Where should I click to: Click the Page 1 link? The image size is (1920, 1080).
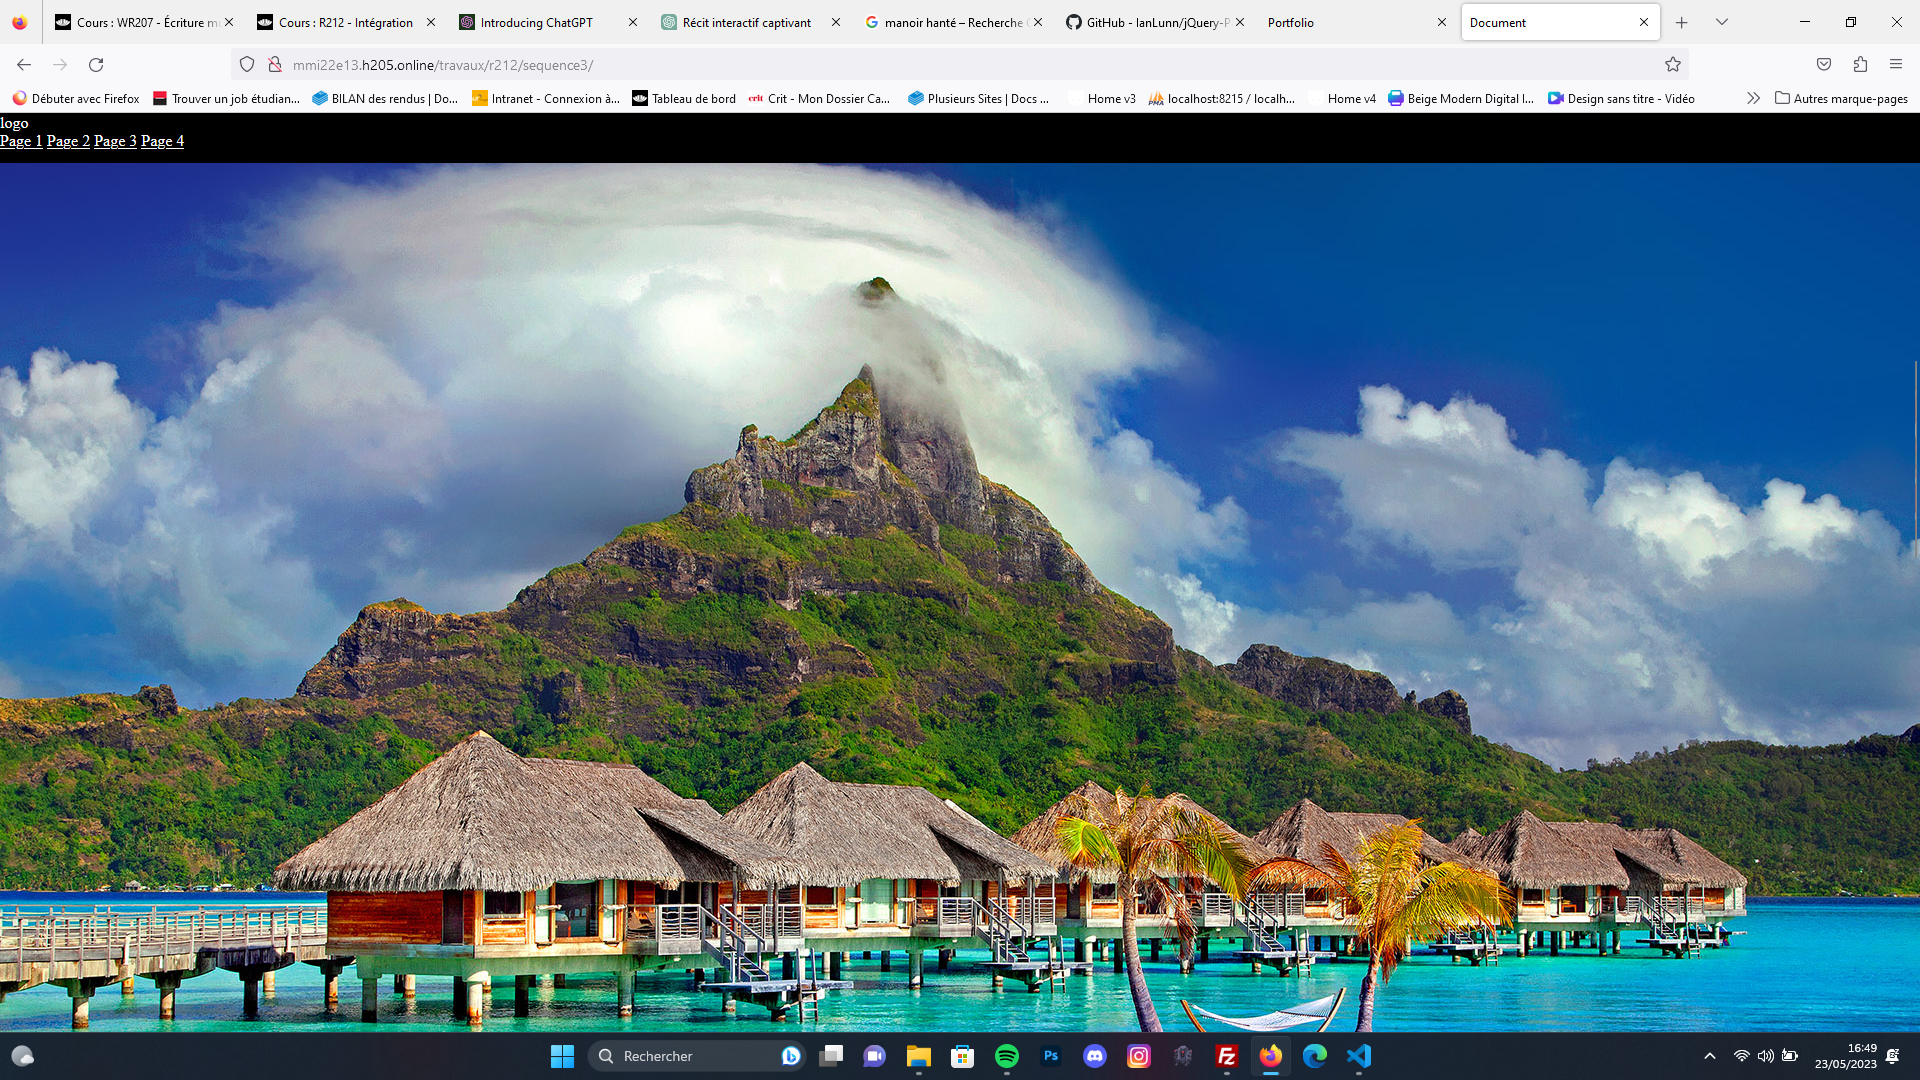click(x=21, y=141)
